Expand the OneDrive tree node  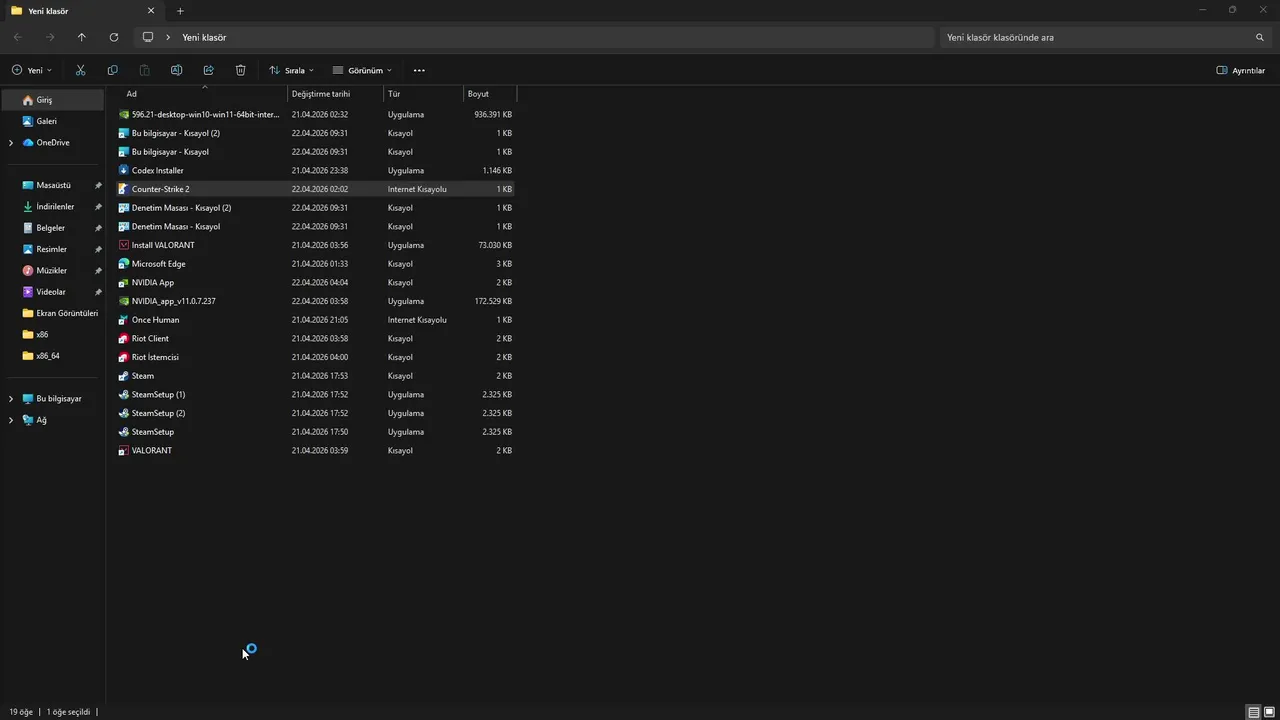click(11, 143)
